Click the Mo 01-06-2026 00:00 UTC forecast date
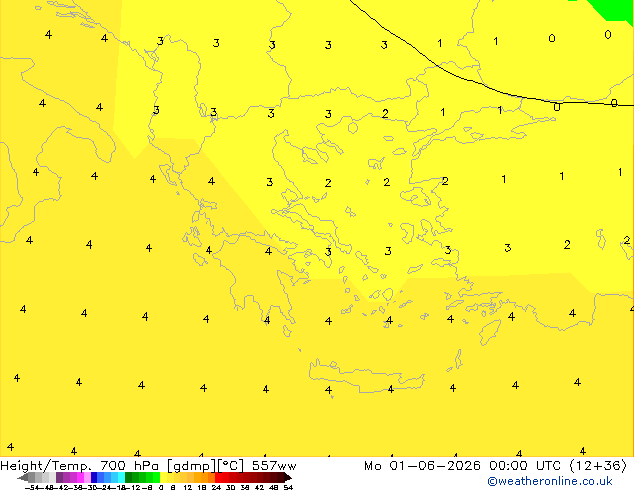634x490 pixels. pos(462,466)
